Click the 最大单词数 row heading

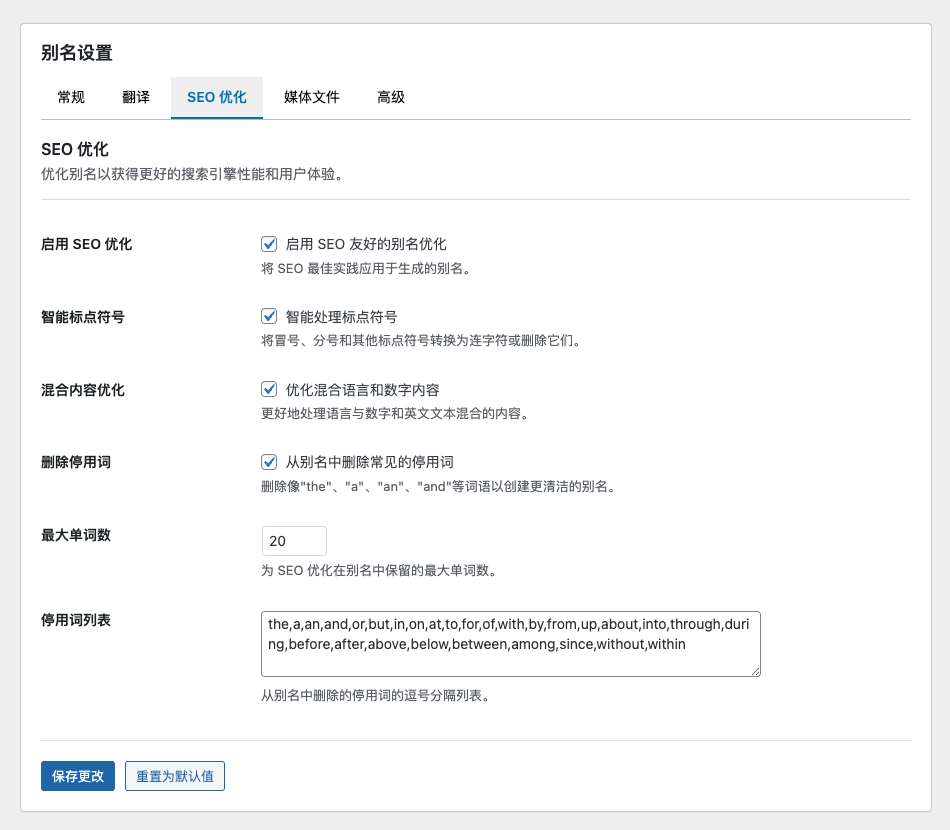pyautogui.click(x=76, y=535)
